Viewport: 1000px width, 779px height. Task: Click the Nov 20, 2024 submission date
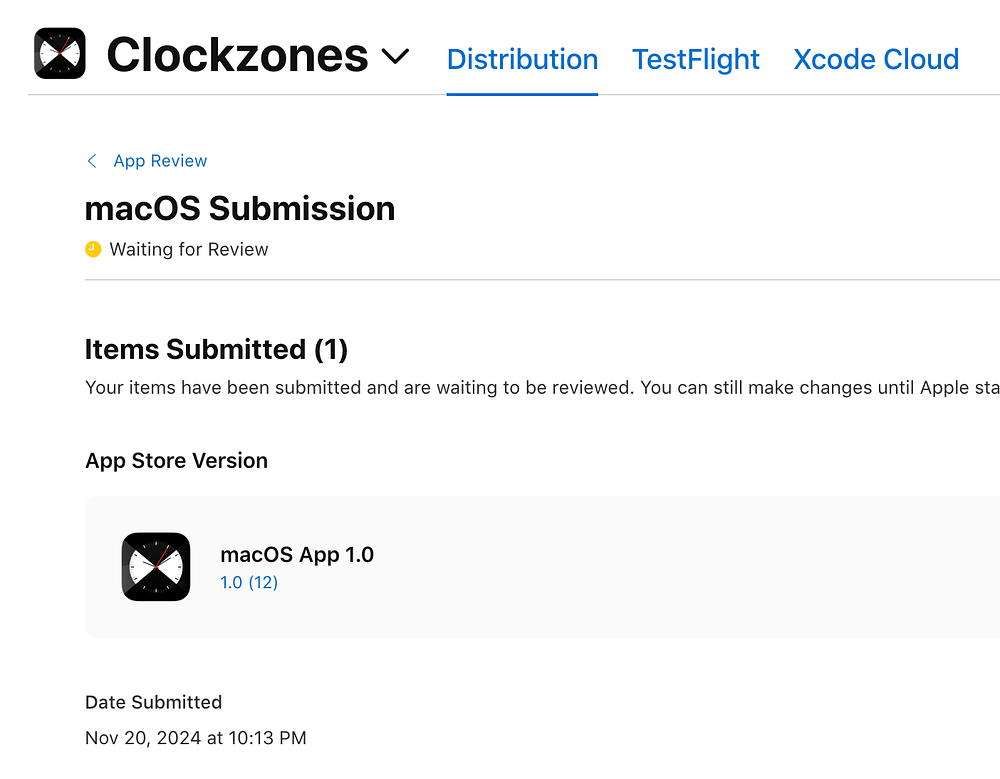pyautogui.click(x=196, y=739)
